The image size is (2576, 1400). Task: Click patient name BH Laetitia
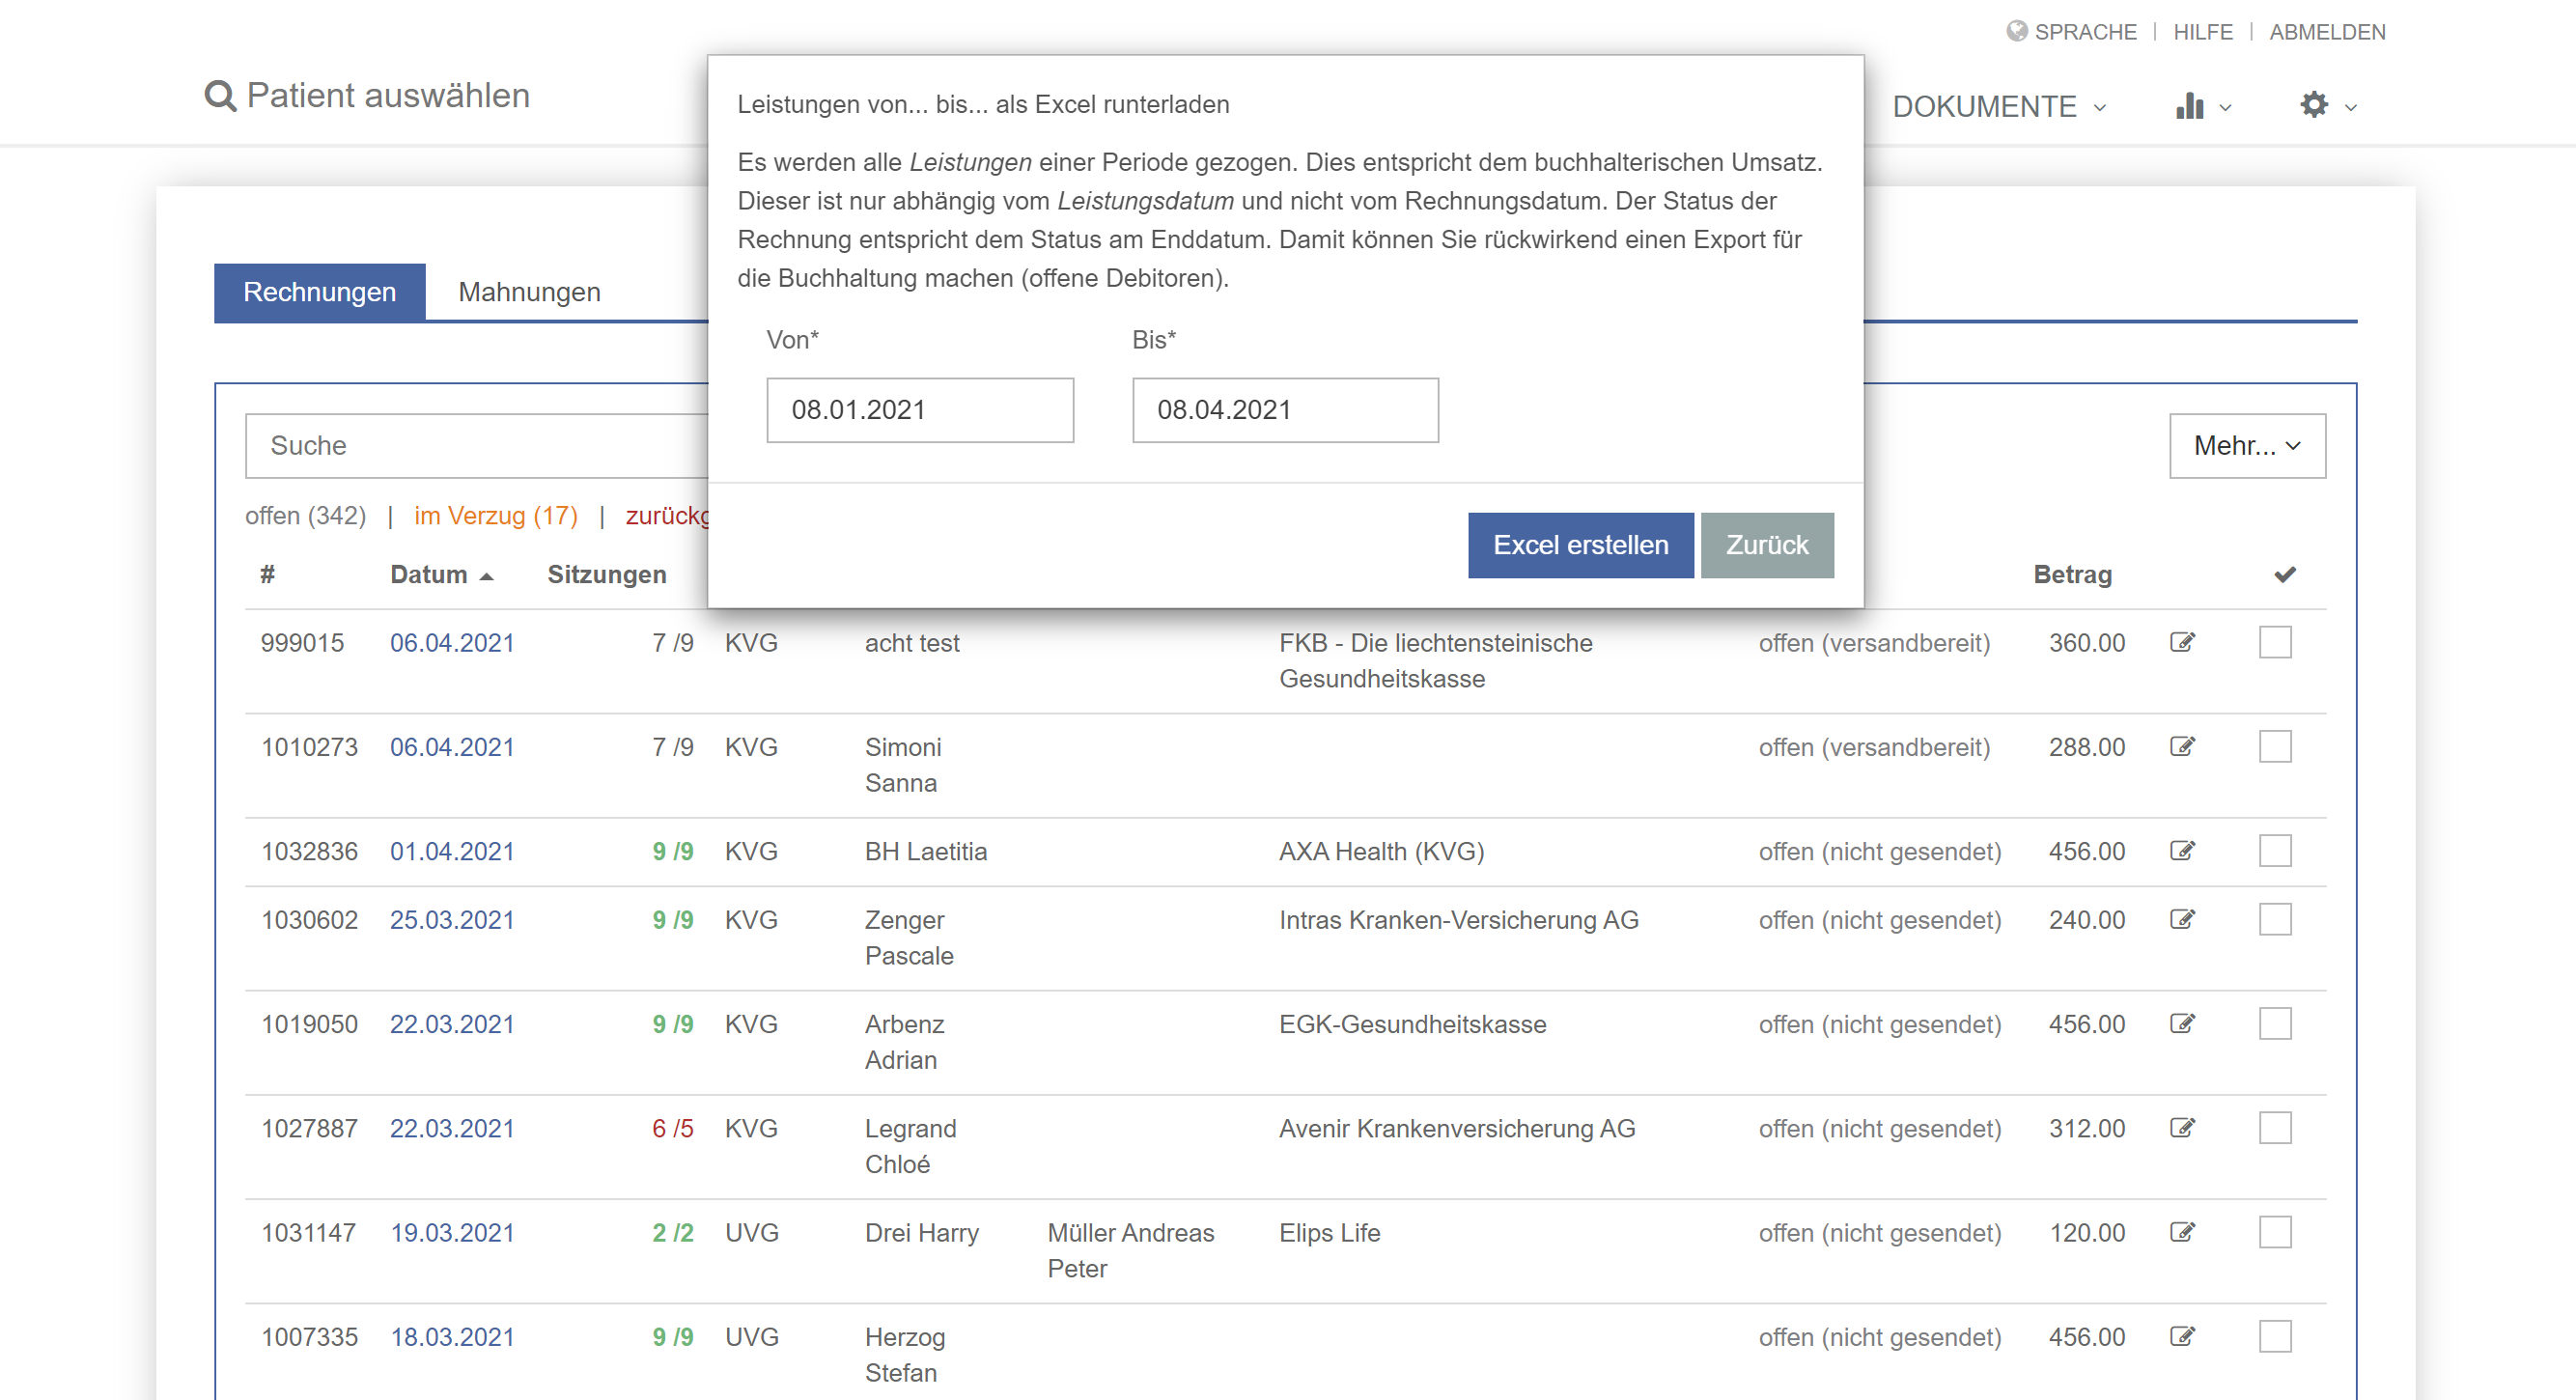coord(925,851)
